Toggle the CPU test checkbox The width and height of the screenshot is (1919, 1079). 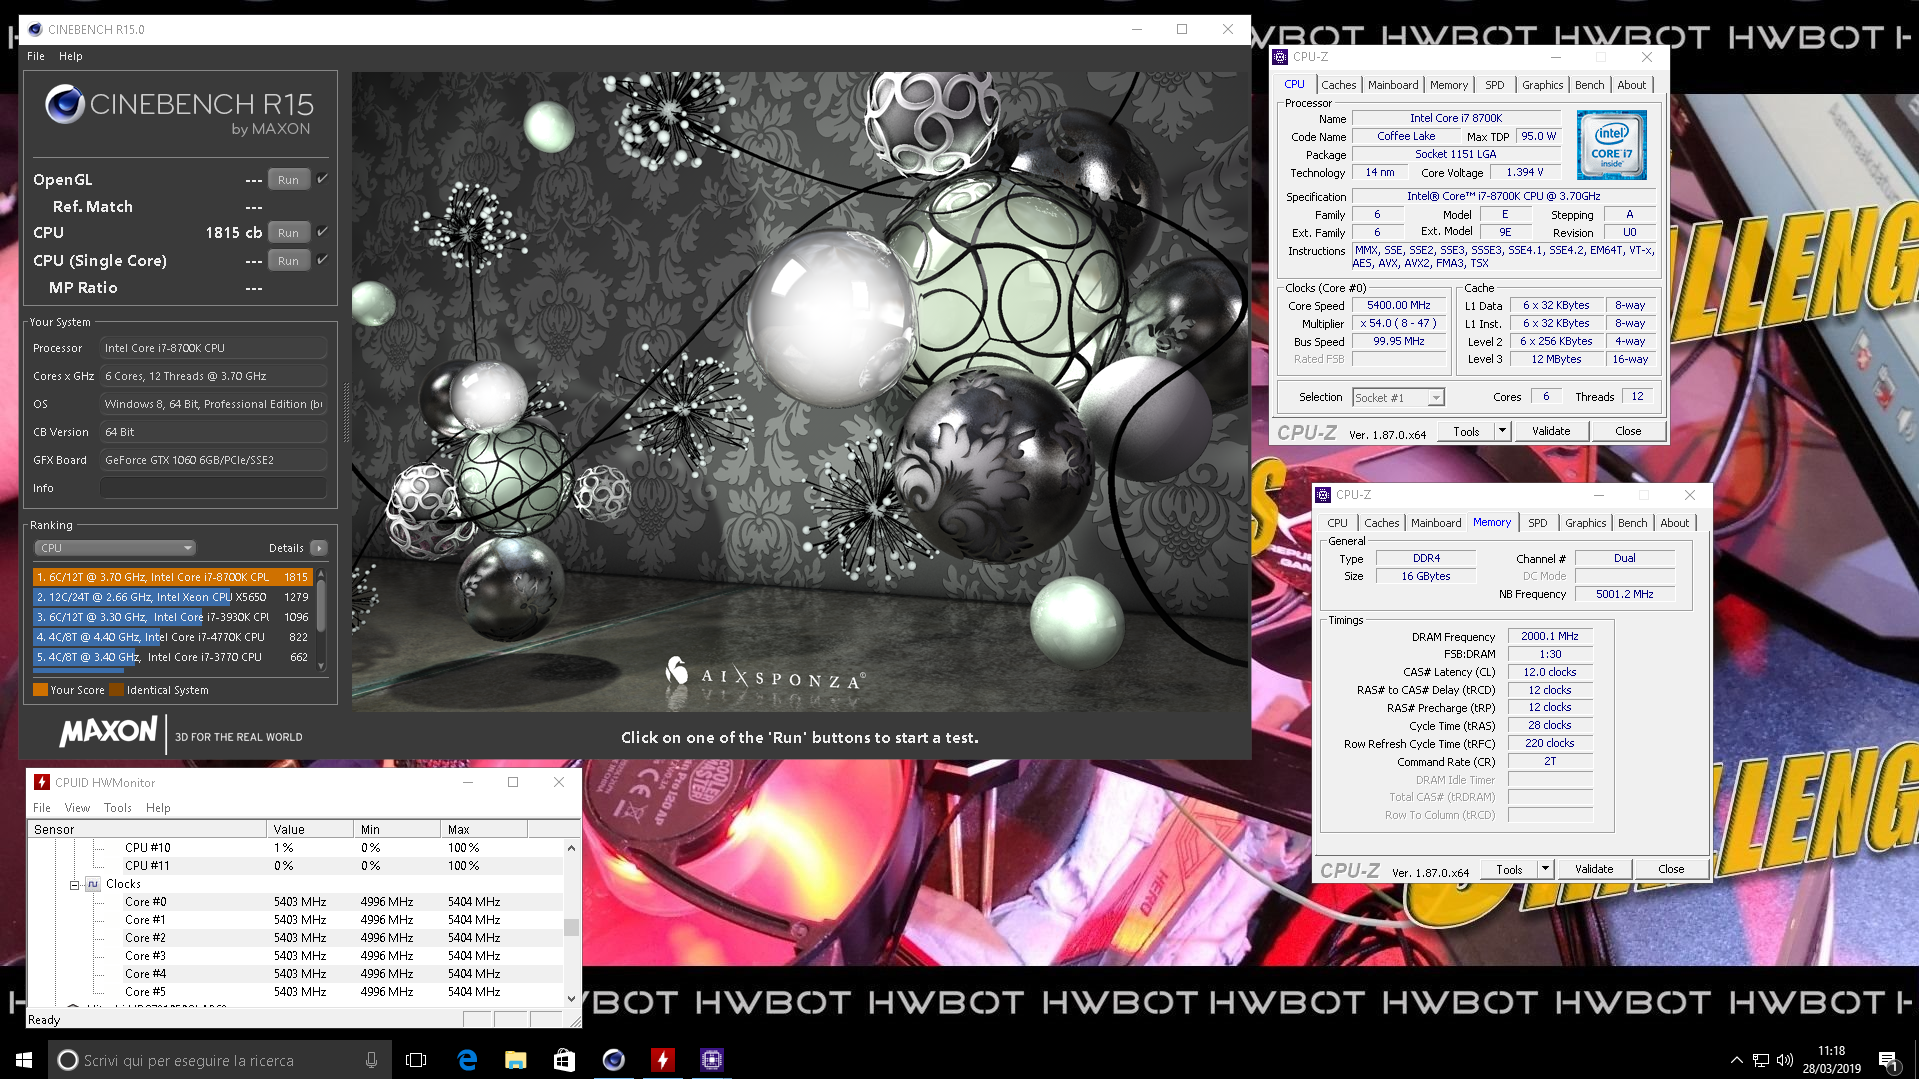click(x=322, y=232)
